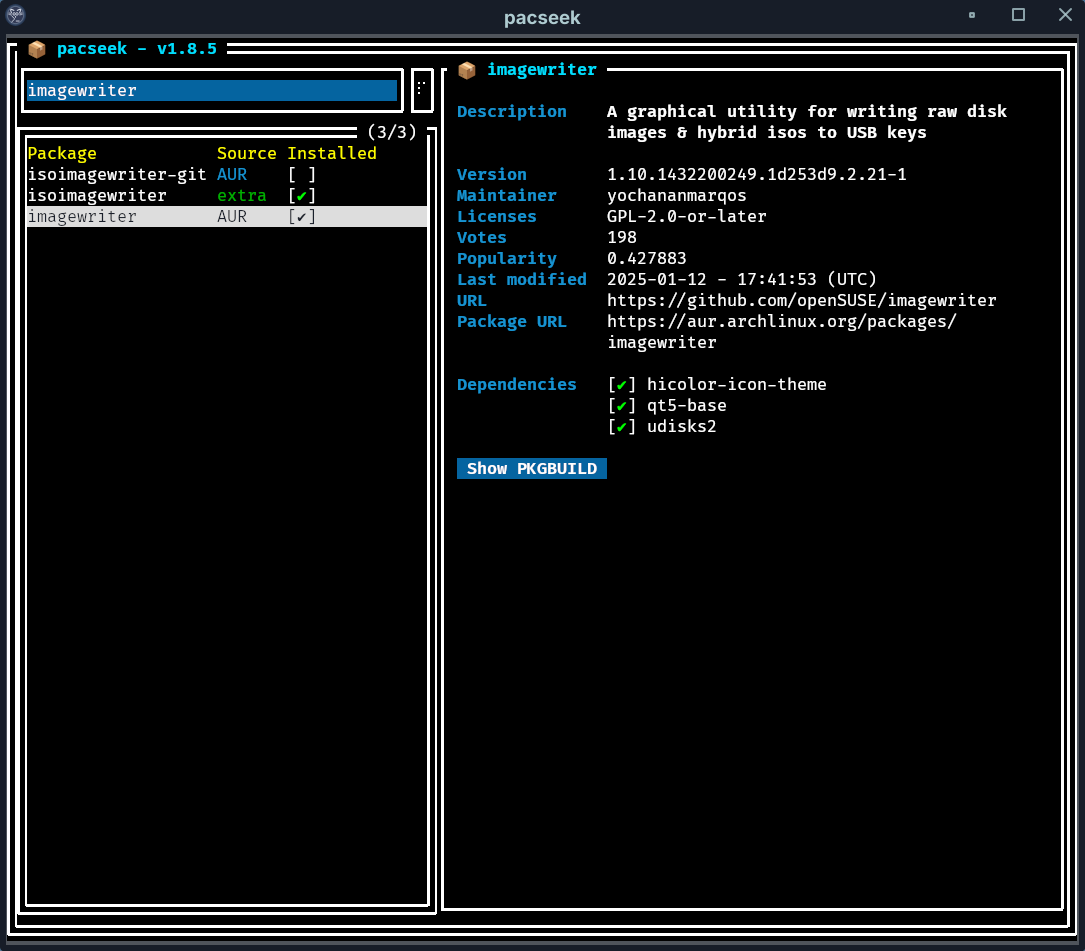Click the Show PKGBUILD button
Viewport: 1085px width, 951px height.
[x=531, y=469]
